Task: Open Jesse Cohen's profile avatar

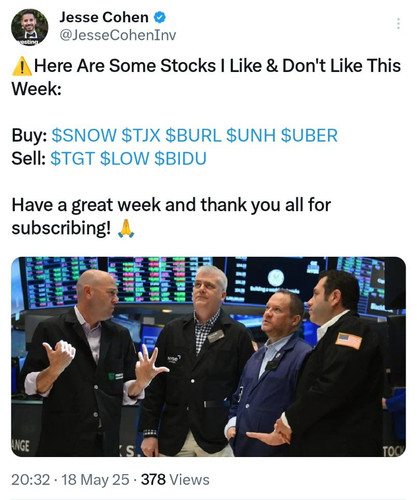Action: 30,27
